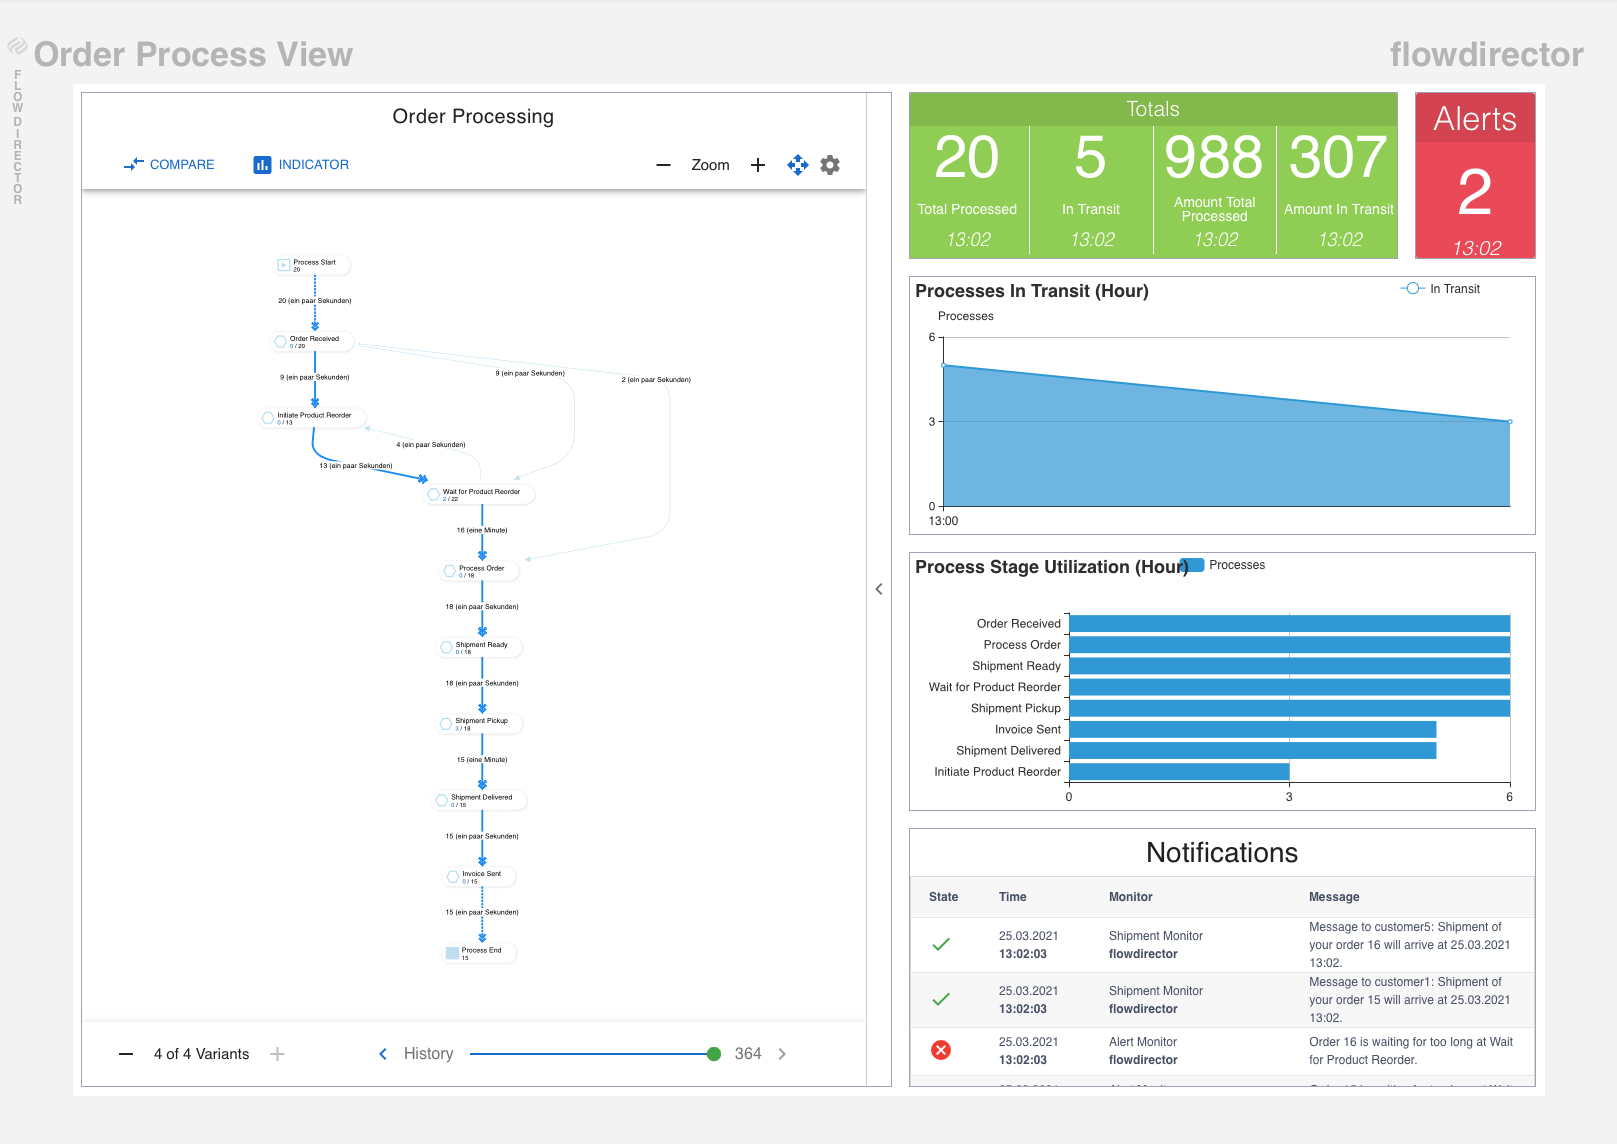Viewport: 1617px width, 1144px height.
Task: Click the pan/move arrows icon
Action: click(x=797, y=165)
